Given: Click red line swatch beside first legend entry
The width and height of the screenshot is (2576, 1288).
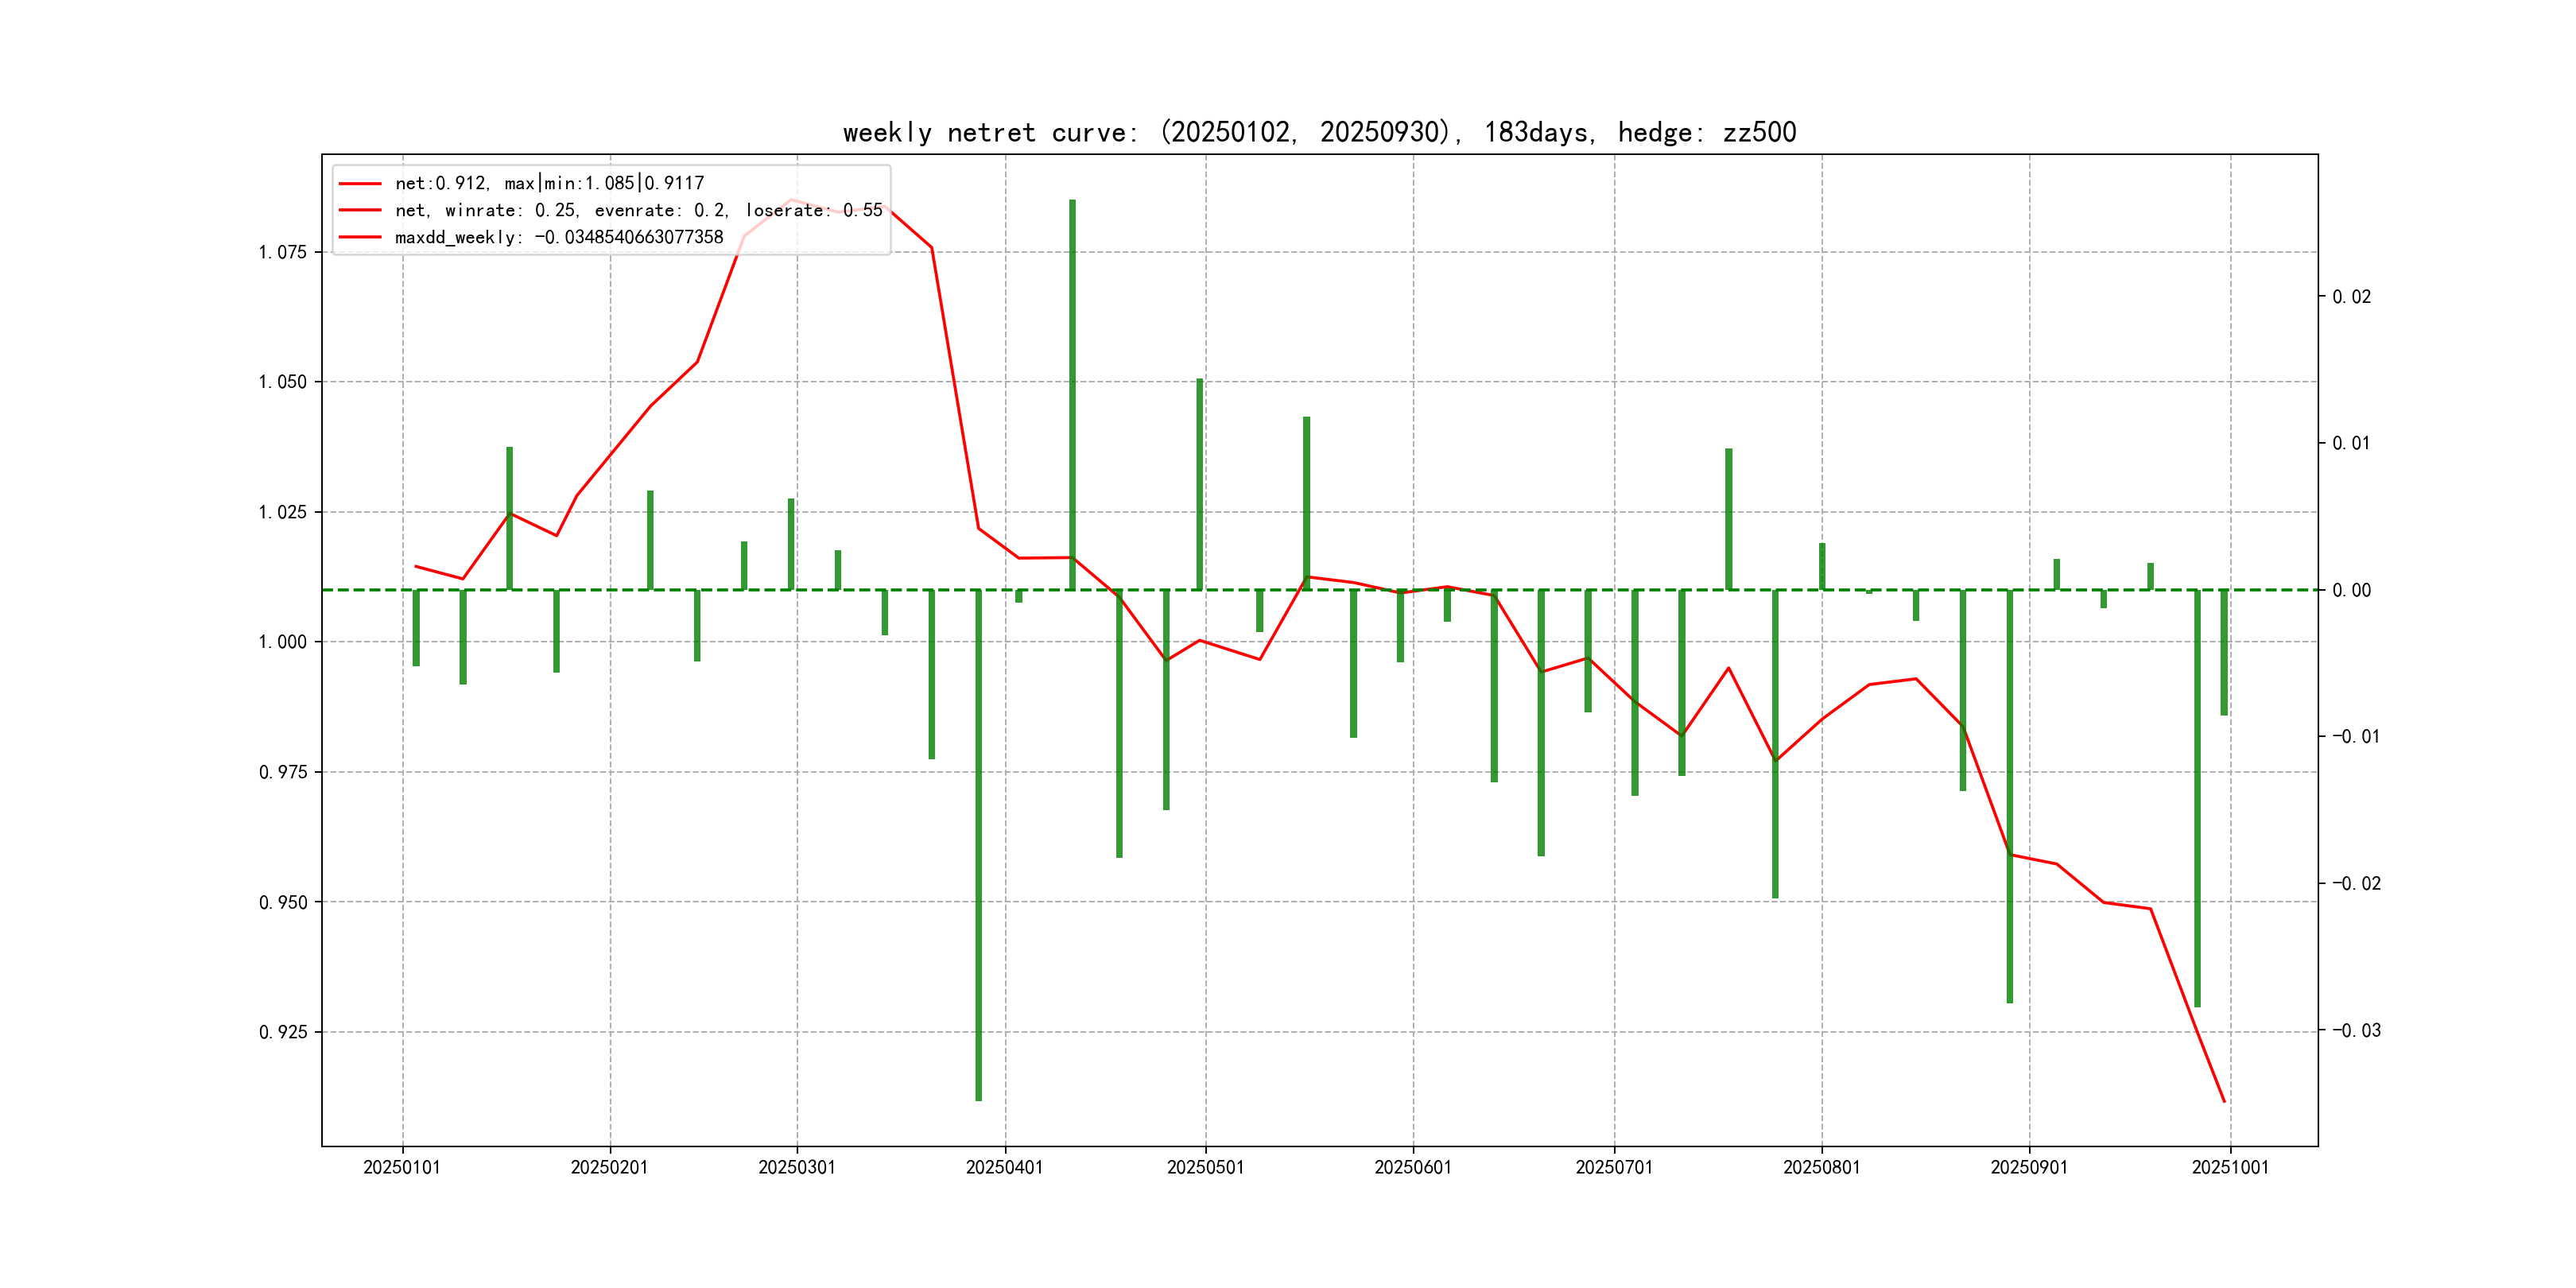Looking at the screenshot, I should tap(360, 183).
